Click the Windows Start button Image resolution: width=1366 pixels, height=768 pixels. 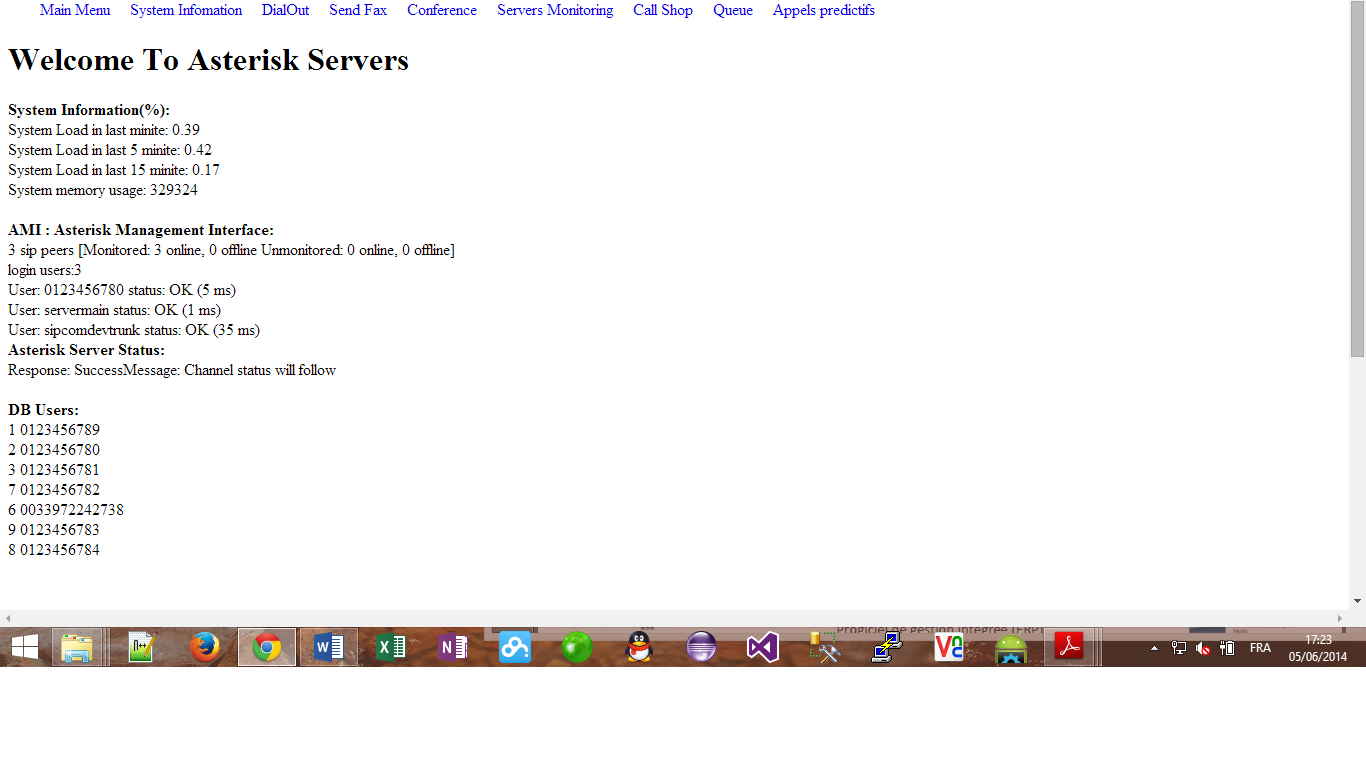tap(25, 648)
